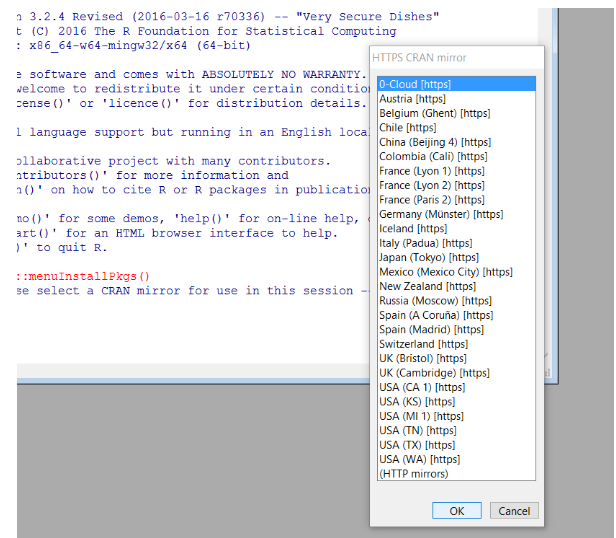Choose Colombia (Cali) [https] mirror
Image resolution: width=616 pixels, height=538 pixels.
coord(456,156)
